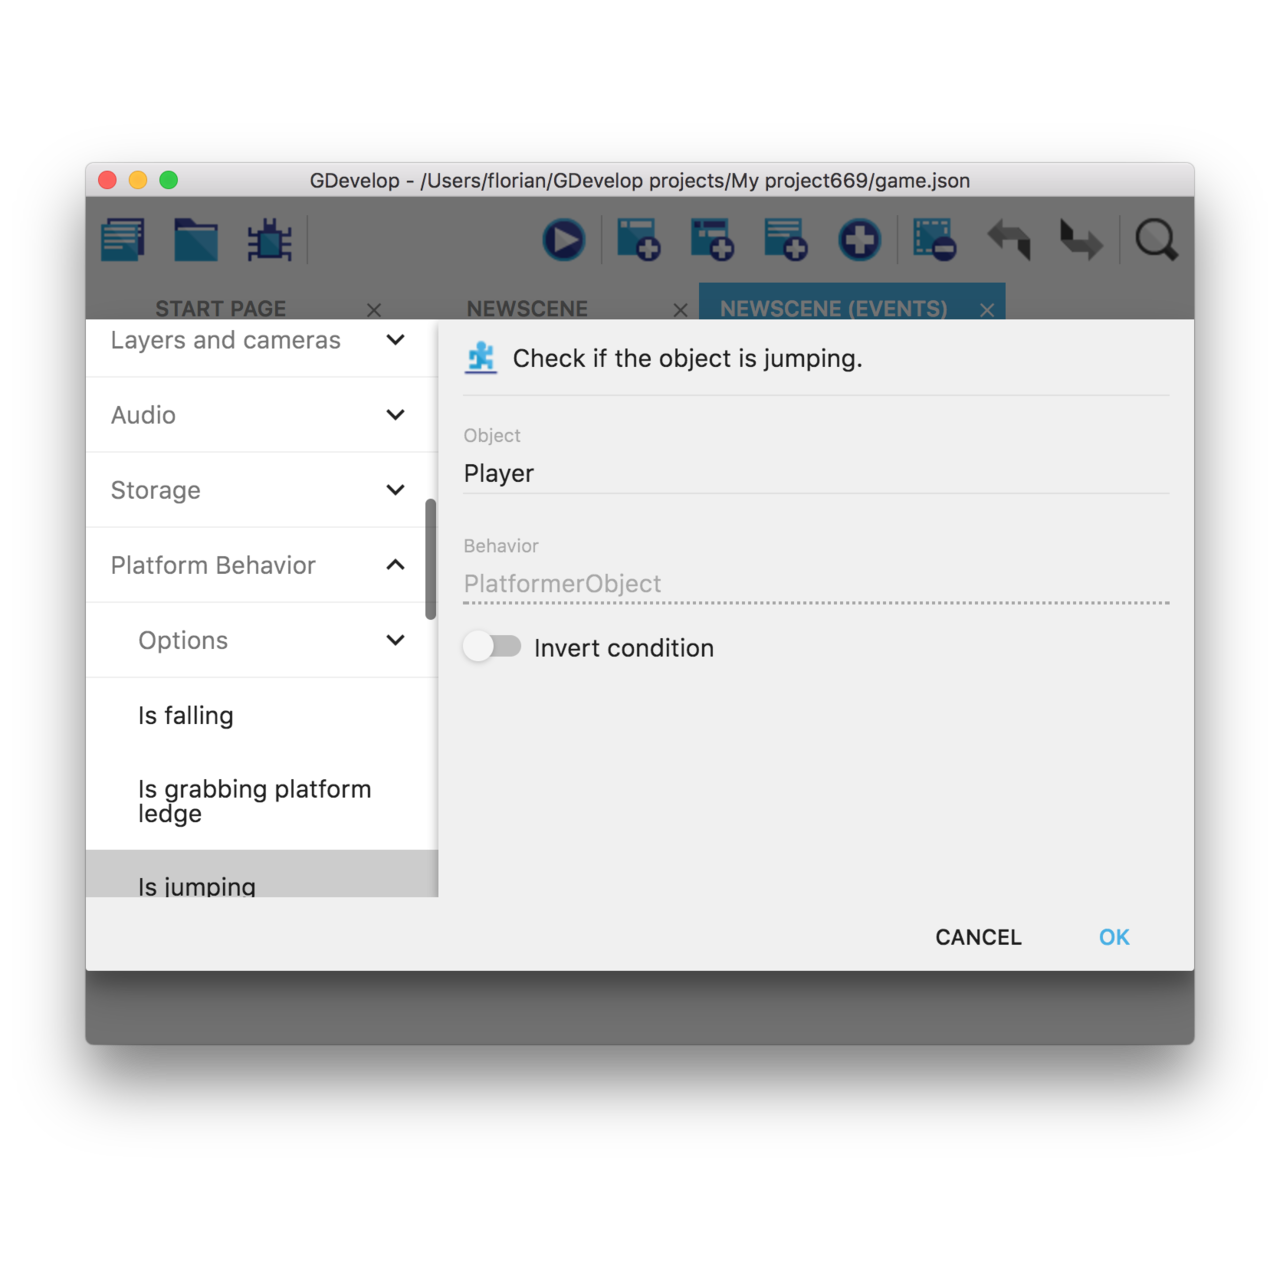Open the search with the magnifier icon
Image resolution: width=1280 pixels, height=1280 pixels.
[1157, 240]
